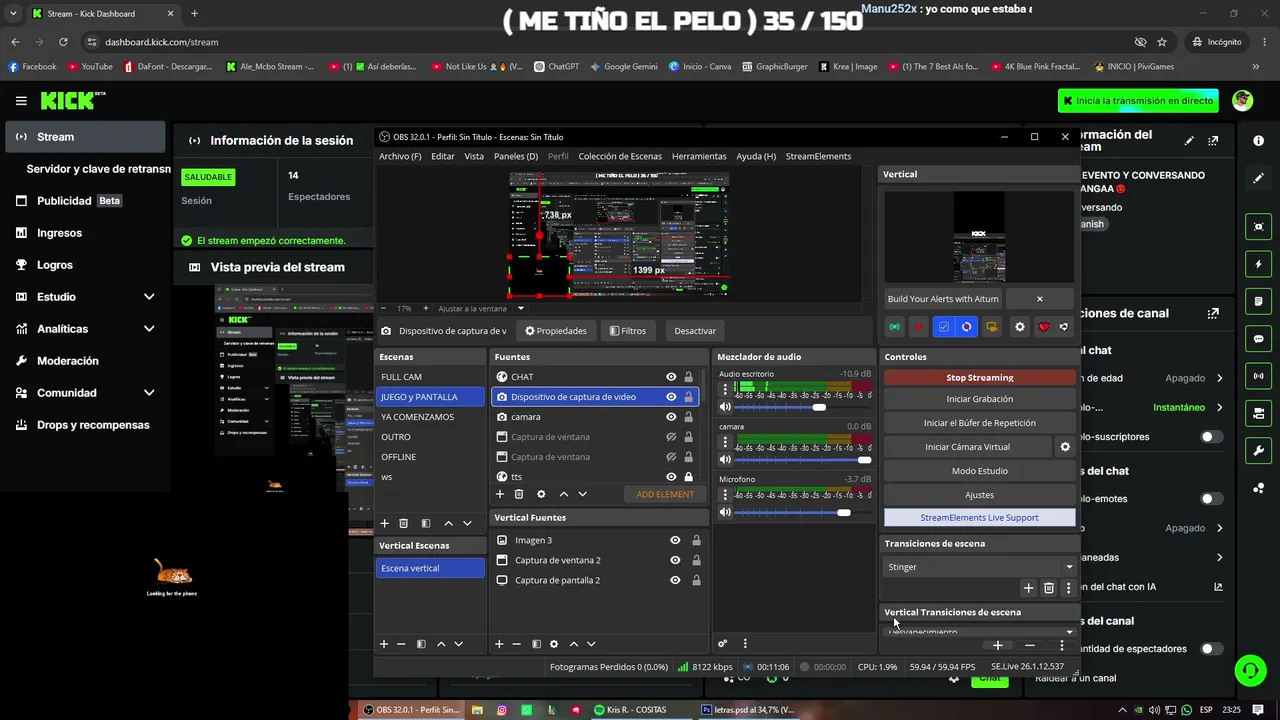Delete the Stinger transition with trash icon
1280x720 pixels.
(x=1049, y=588)
